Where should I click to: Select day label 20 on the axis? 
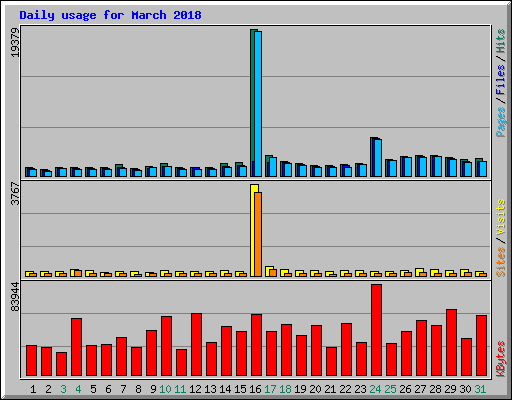click(315, 389)
